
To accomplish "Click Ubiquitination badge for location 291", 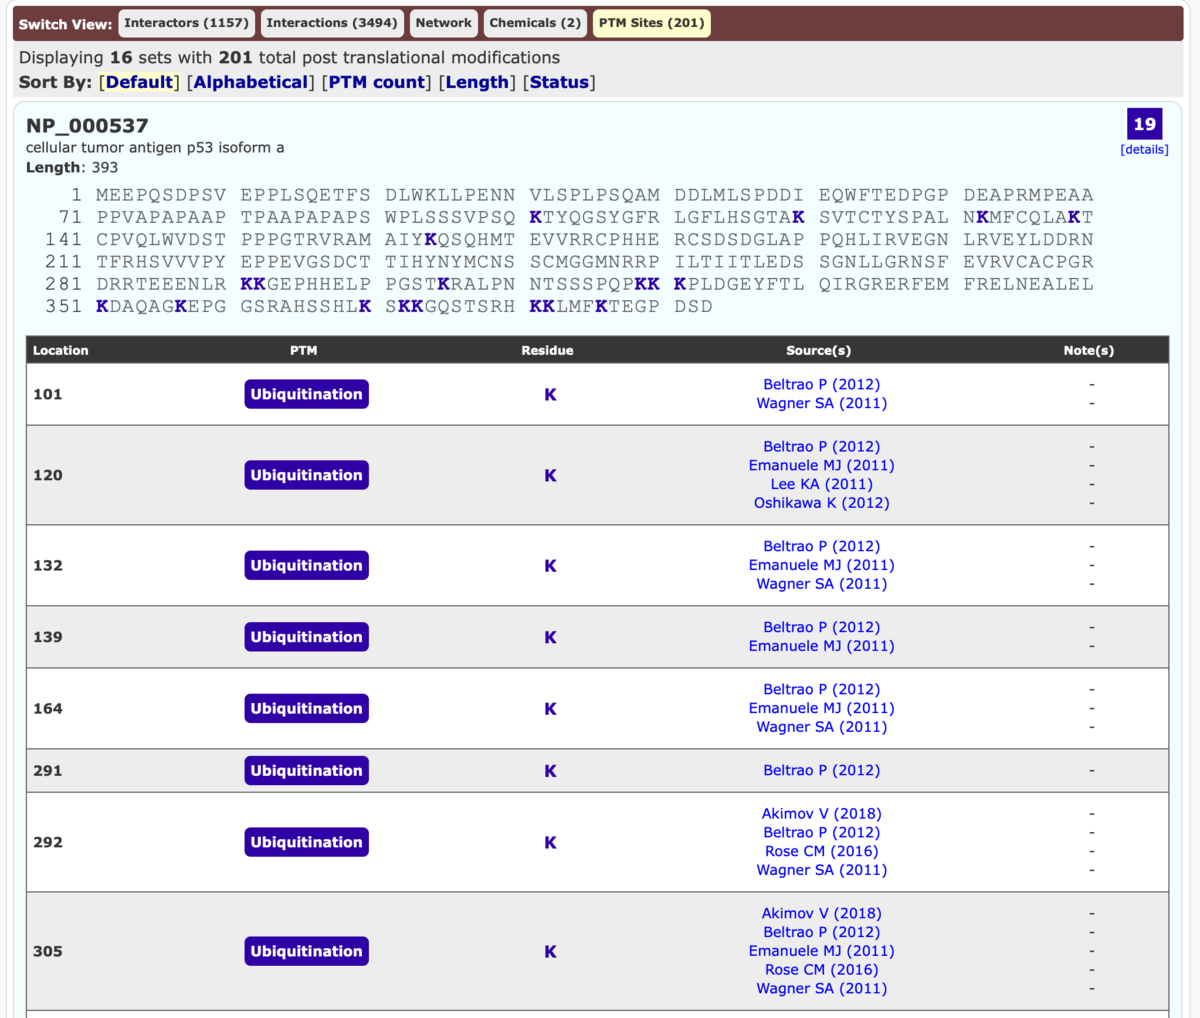I will [x=307, y=770].
